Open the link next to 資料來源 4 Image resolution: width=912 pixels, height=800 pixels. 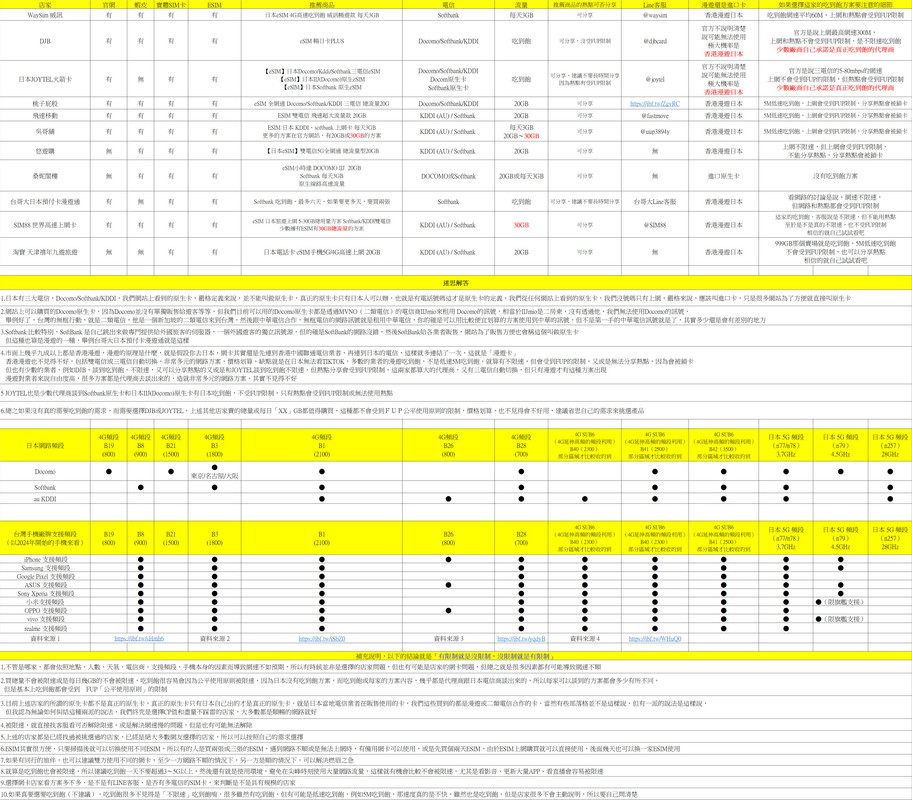(x=655, y=639)
